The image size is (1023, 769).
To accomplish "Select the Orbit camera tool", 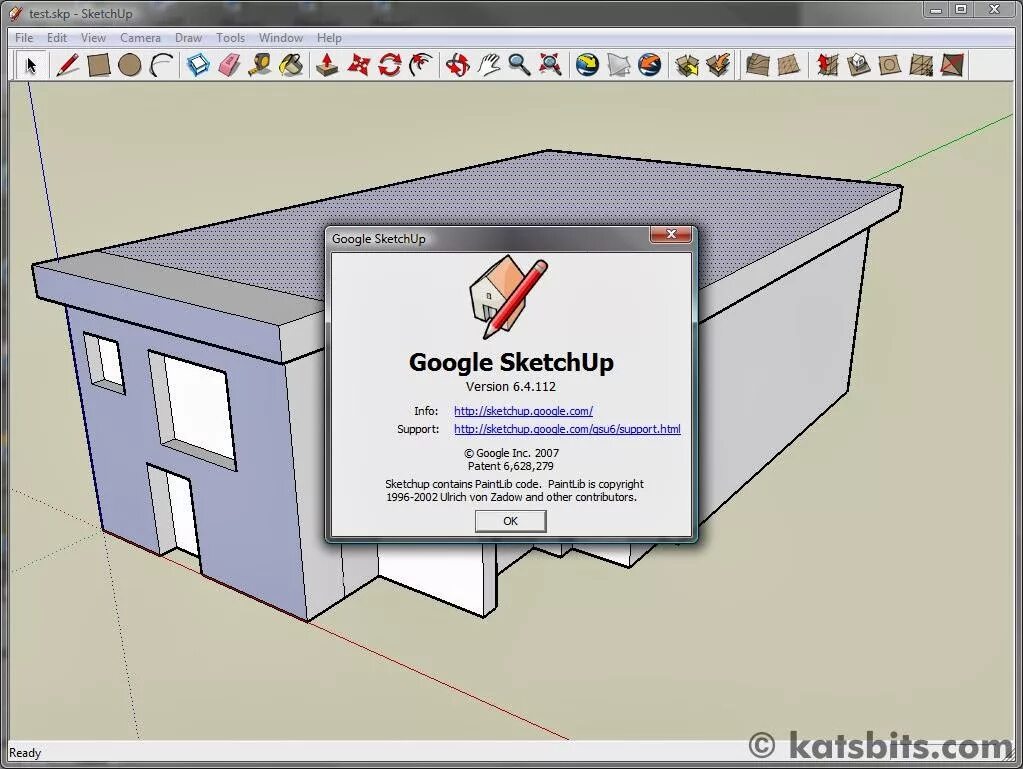I will tap(457, 65).
